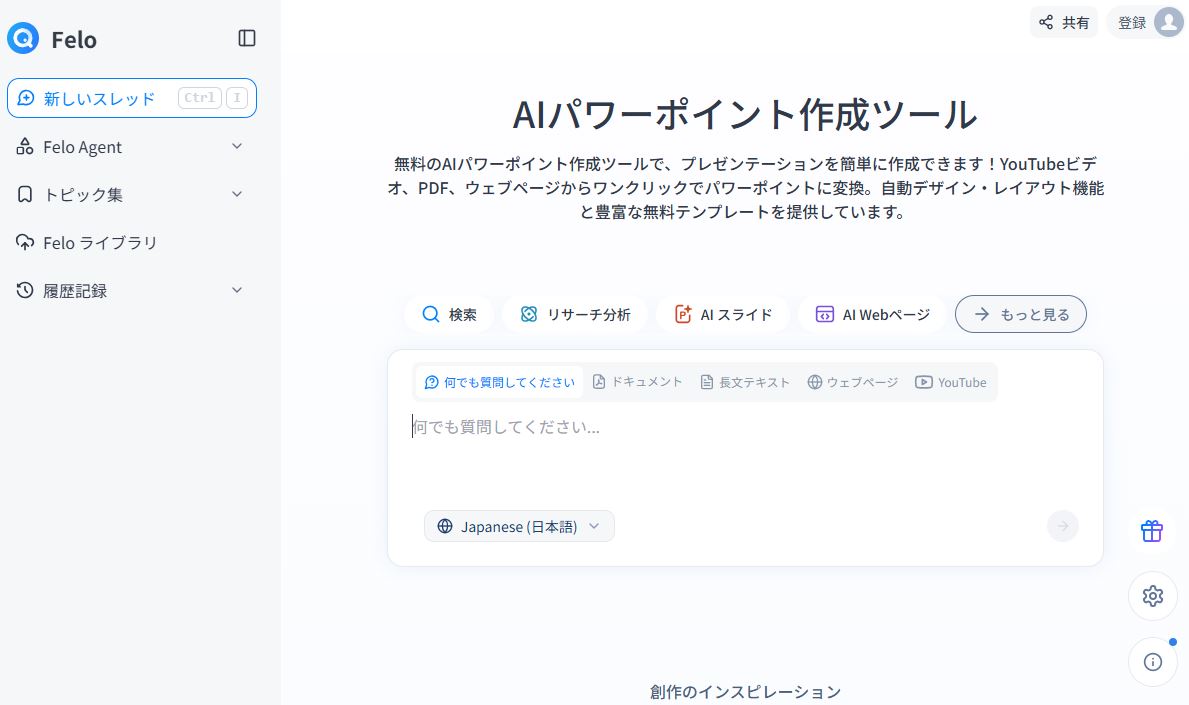Select the 検索 search mode
This screenshot has height=705, width=1189.
(x=449, y=314)
